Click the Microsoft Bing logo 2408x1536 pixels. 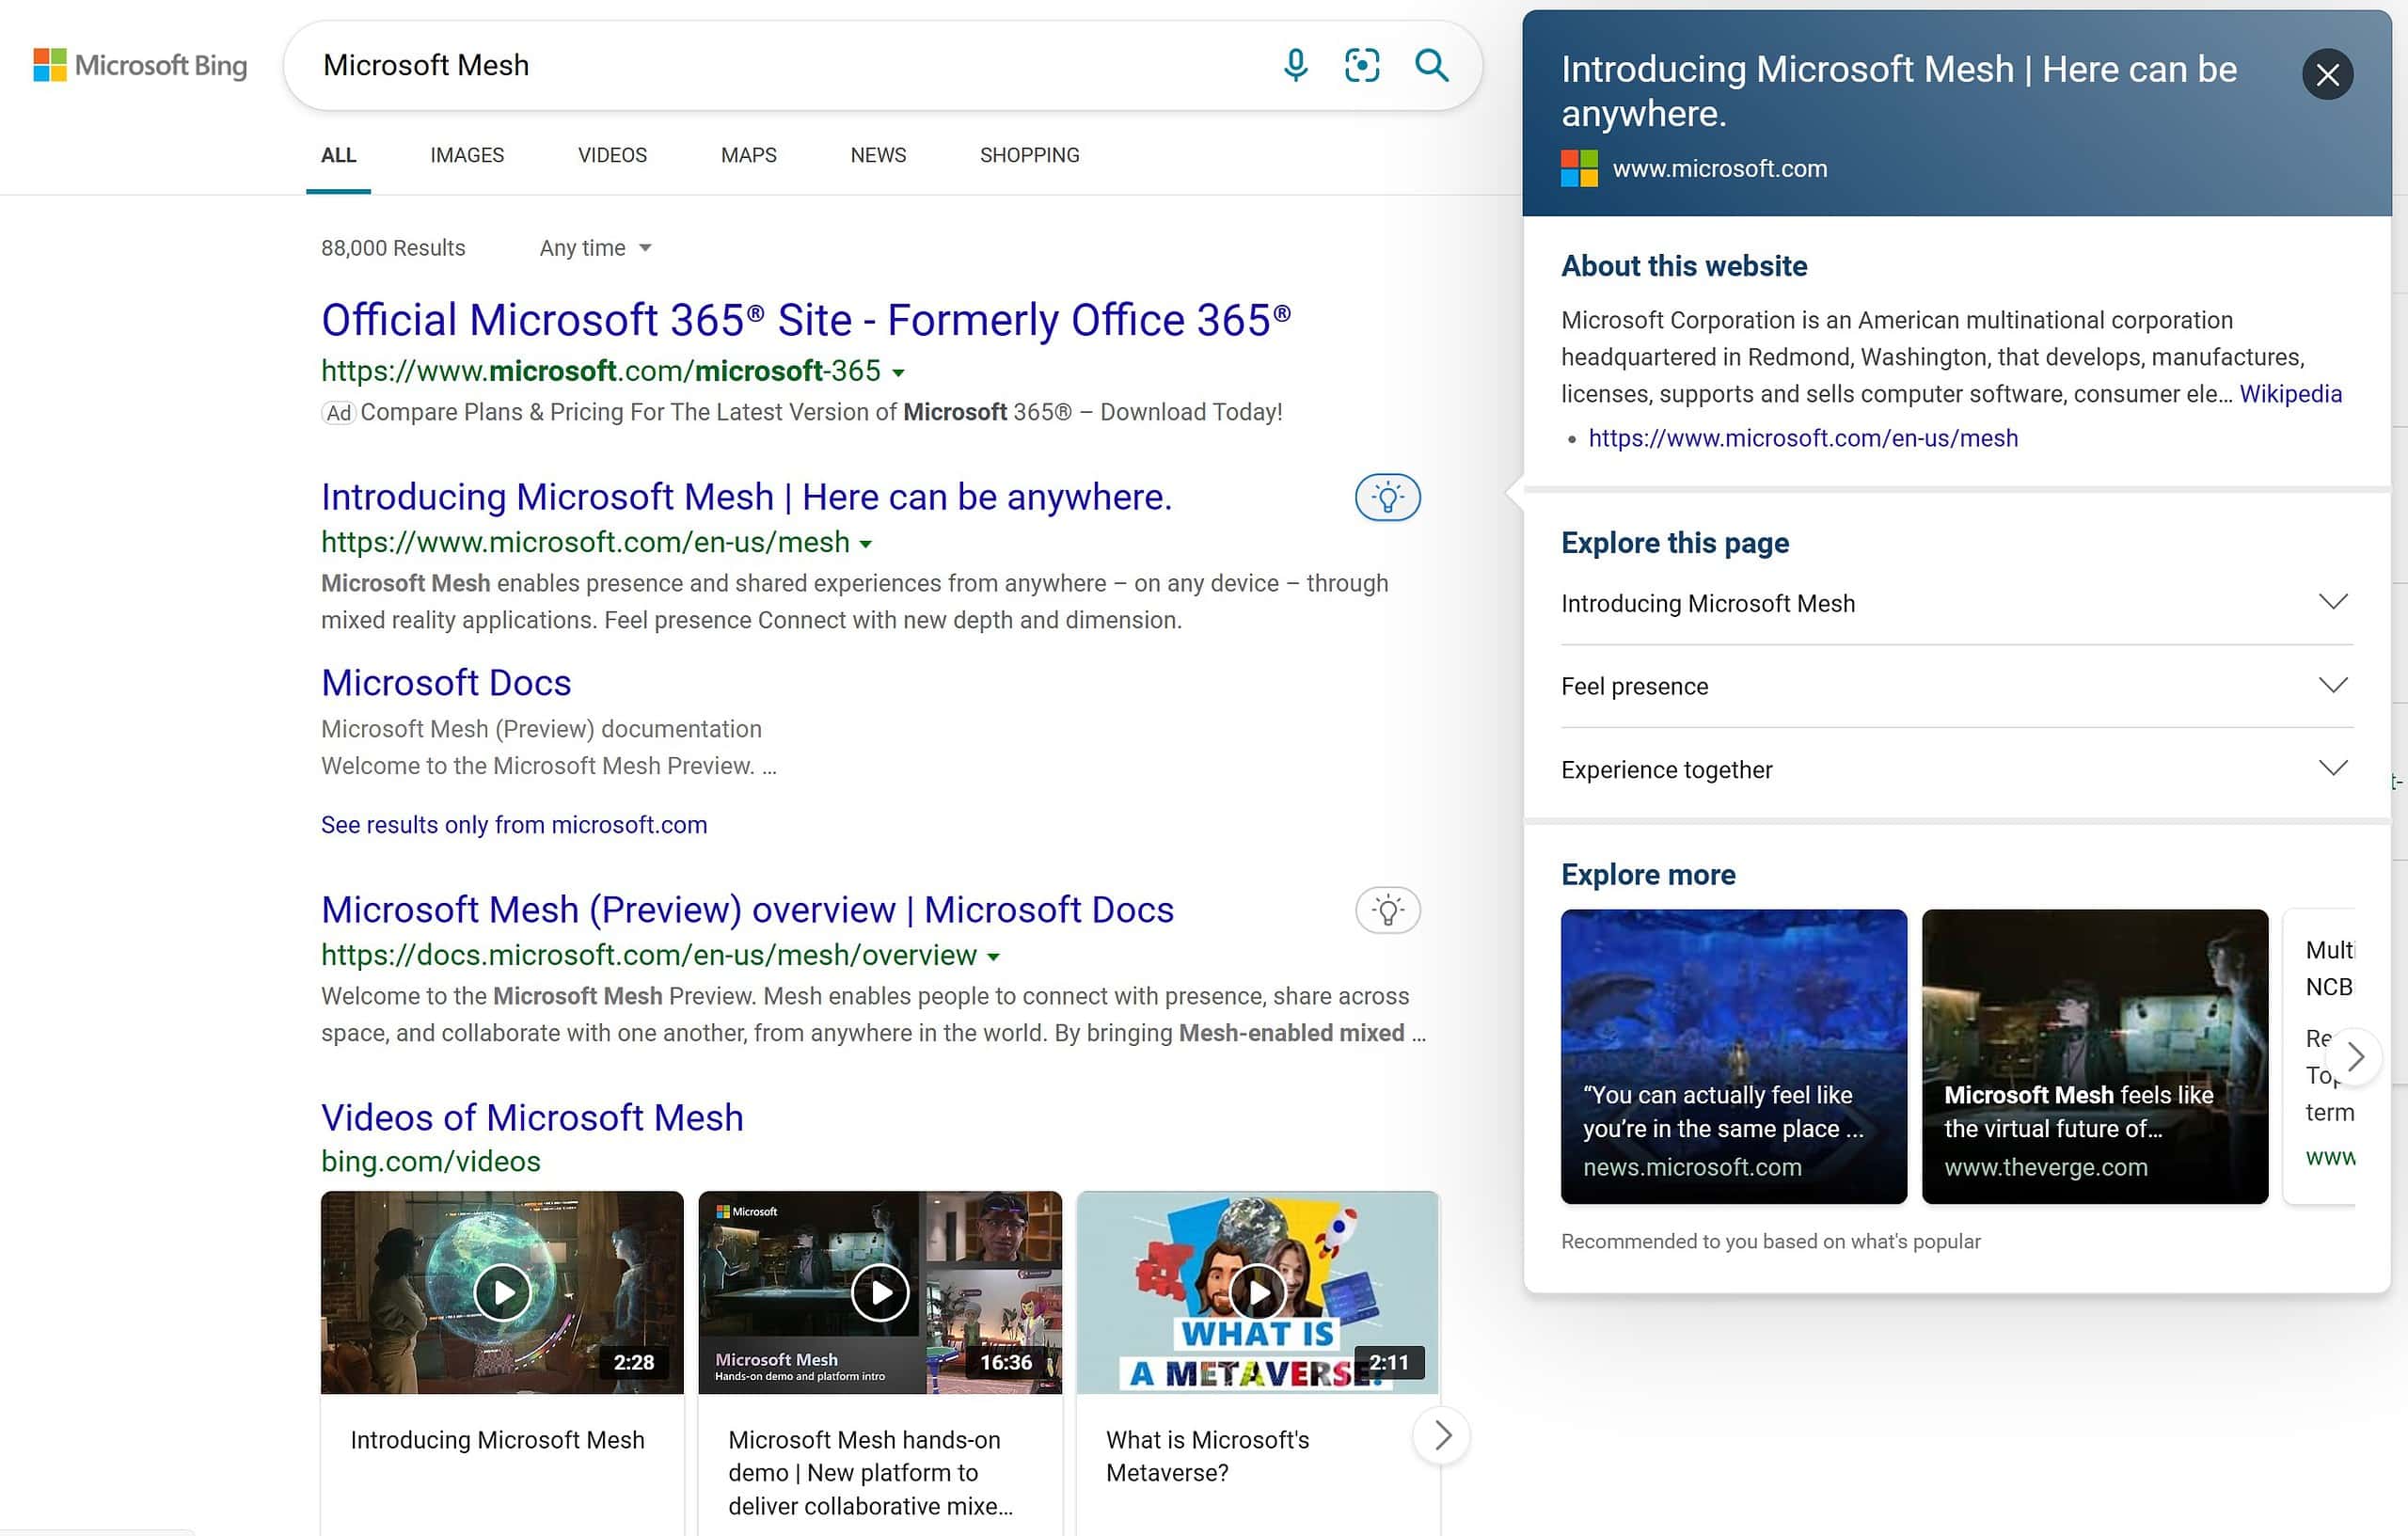click(x=140, y=65)
